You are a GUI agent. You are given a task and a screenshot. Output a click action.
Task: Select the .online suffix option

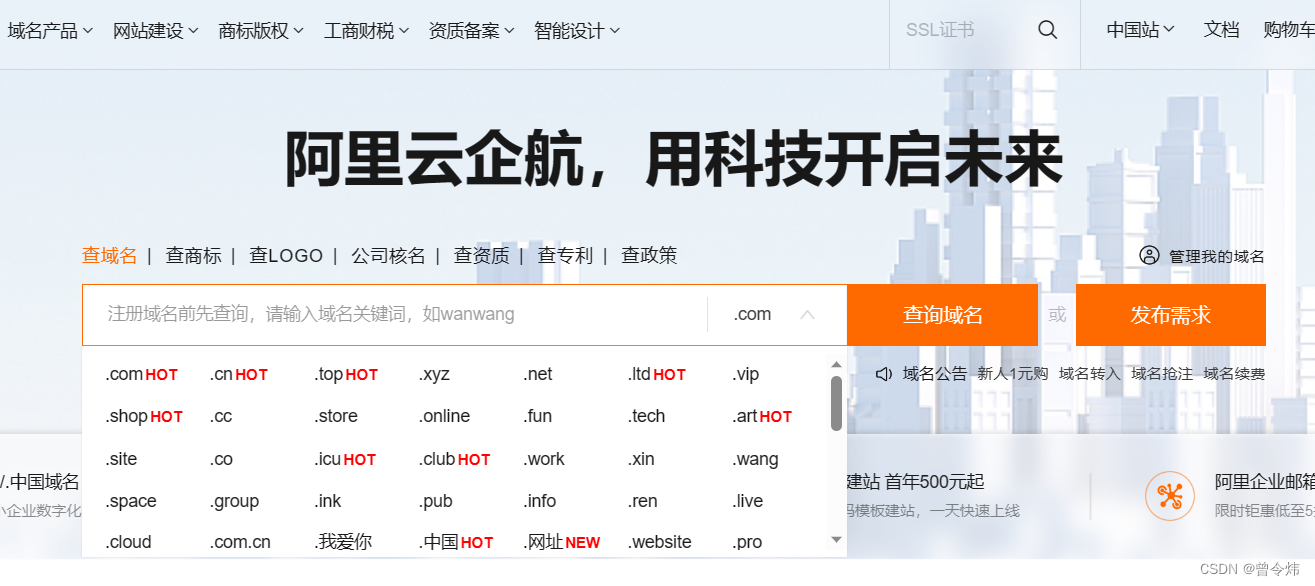click(x=444, y=416)
